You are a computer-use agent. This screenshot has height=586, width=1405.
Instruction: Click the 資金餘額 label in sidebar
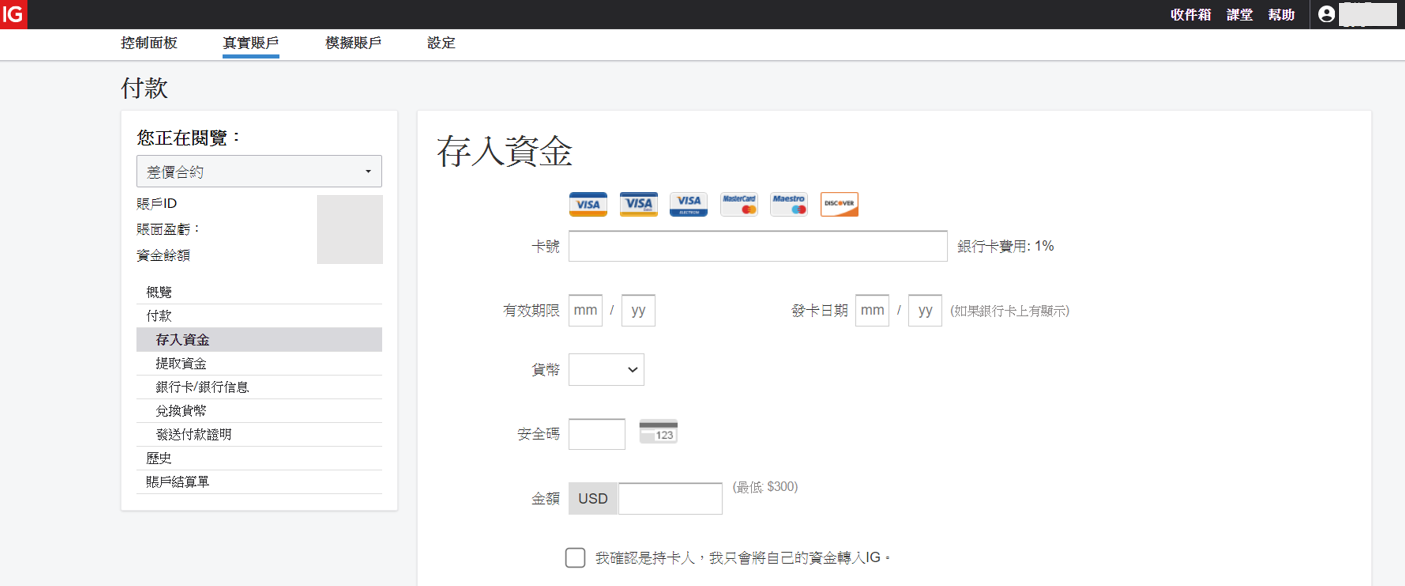tap(163, 255)
